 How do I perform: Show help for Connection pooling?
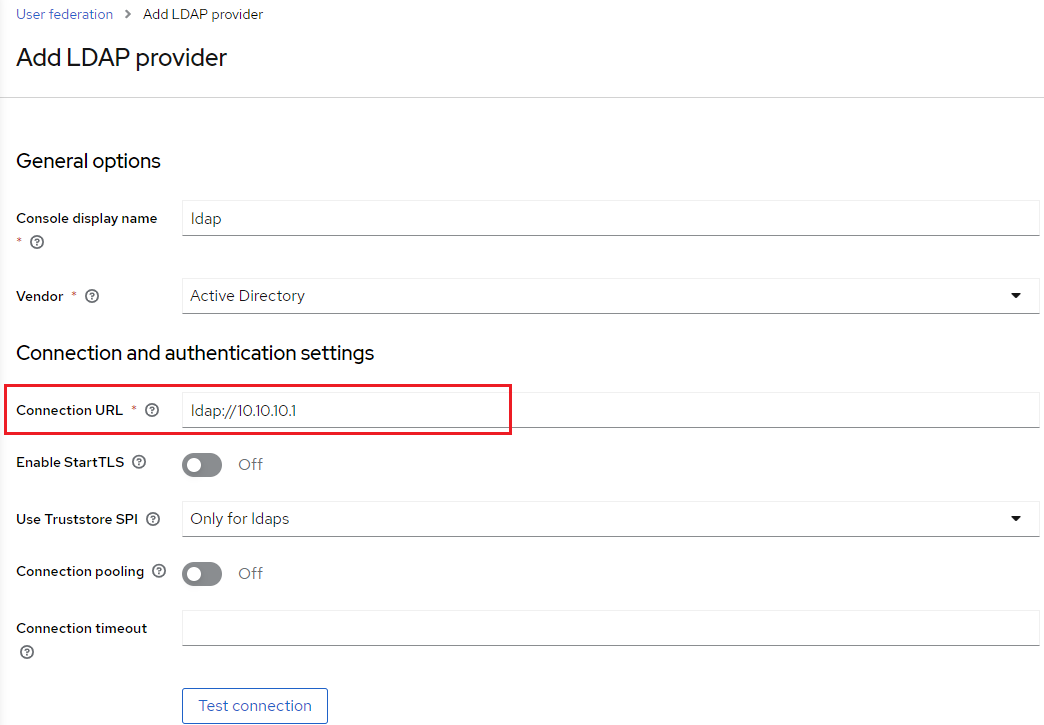[x=159, y=571]
